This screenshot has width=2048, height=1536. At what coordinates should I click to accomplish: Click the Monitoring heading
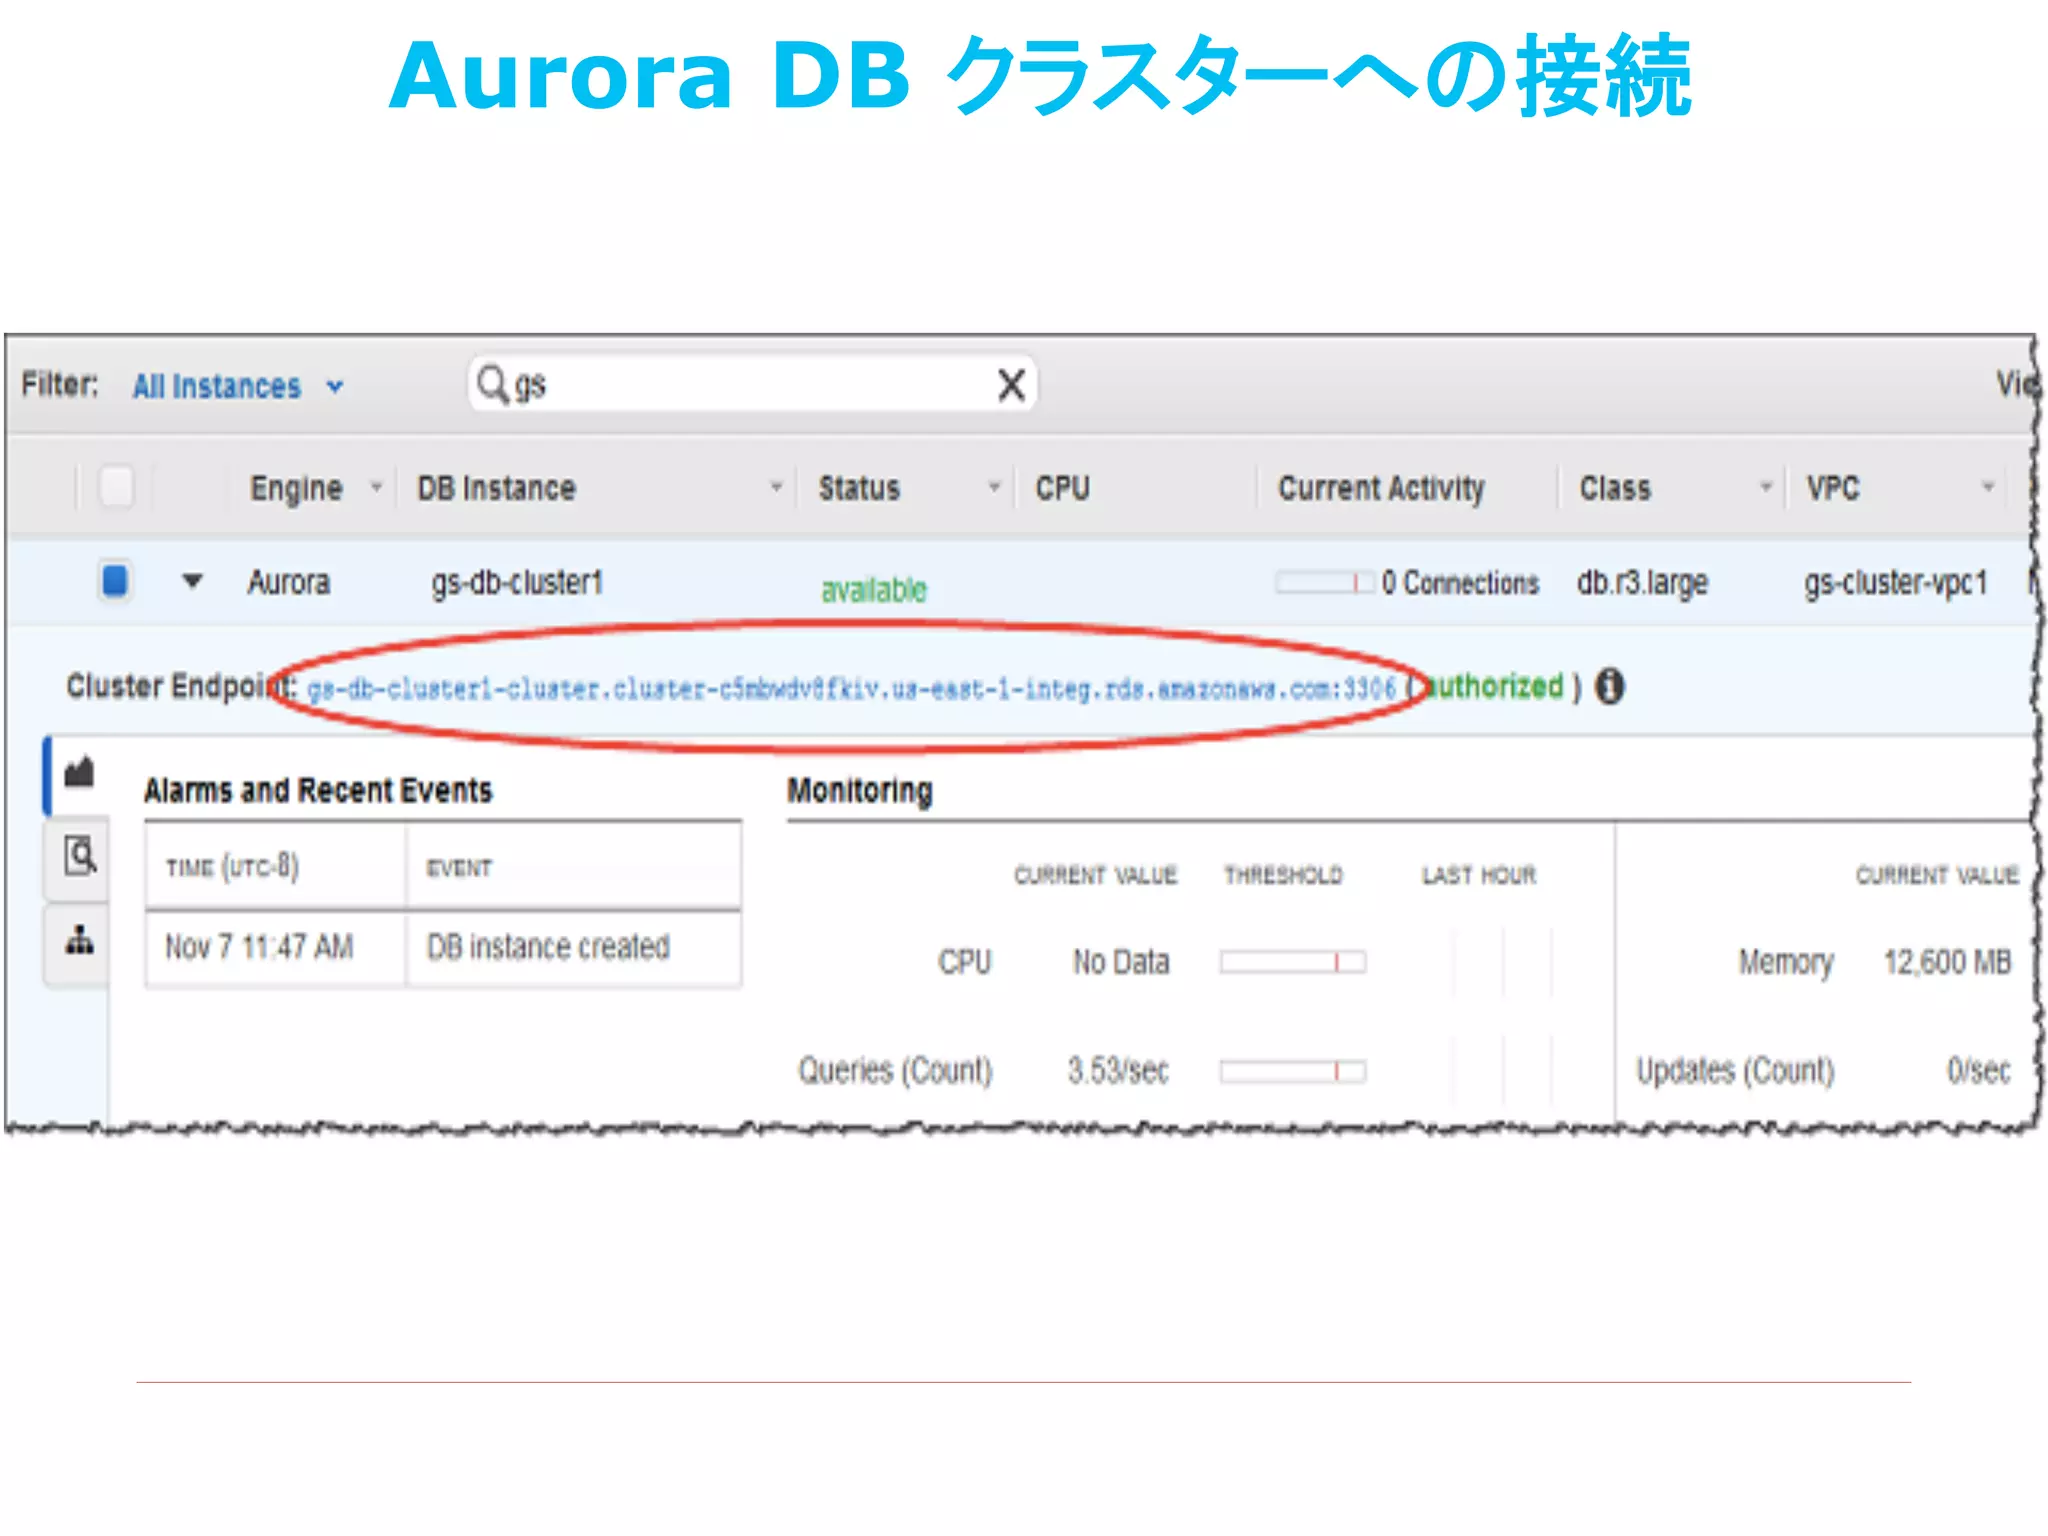[x=860, y=790]
